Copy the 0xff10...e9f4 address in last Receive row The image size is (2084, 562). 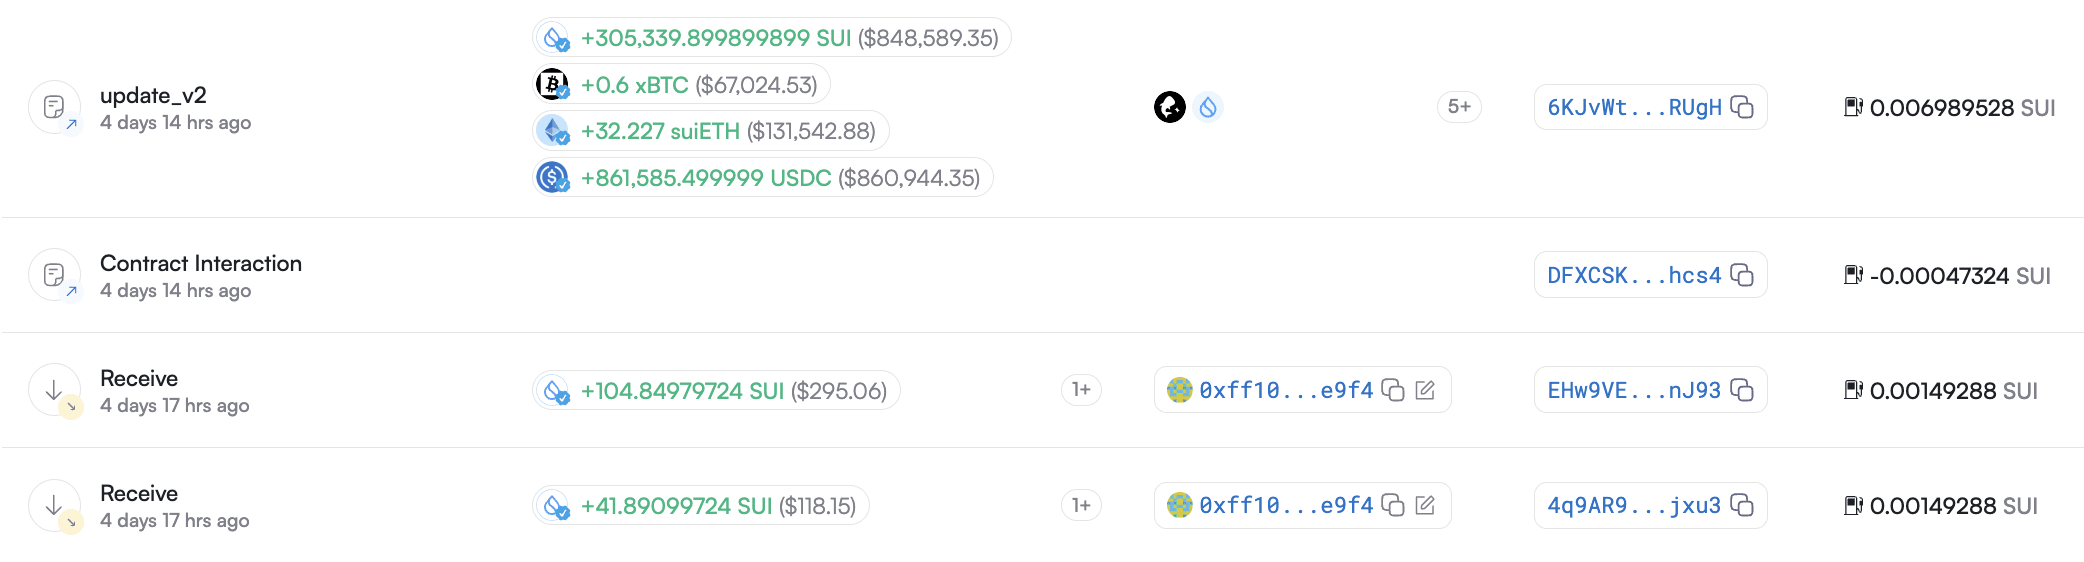point(1393,505)
